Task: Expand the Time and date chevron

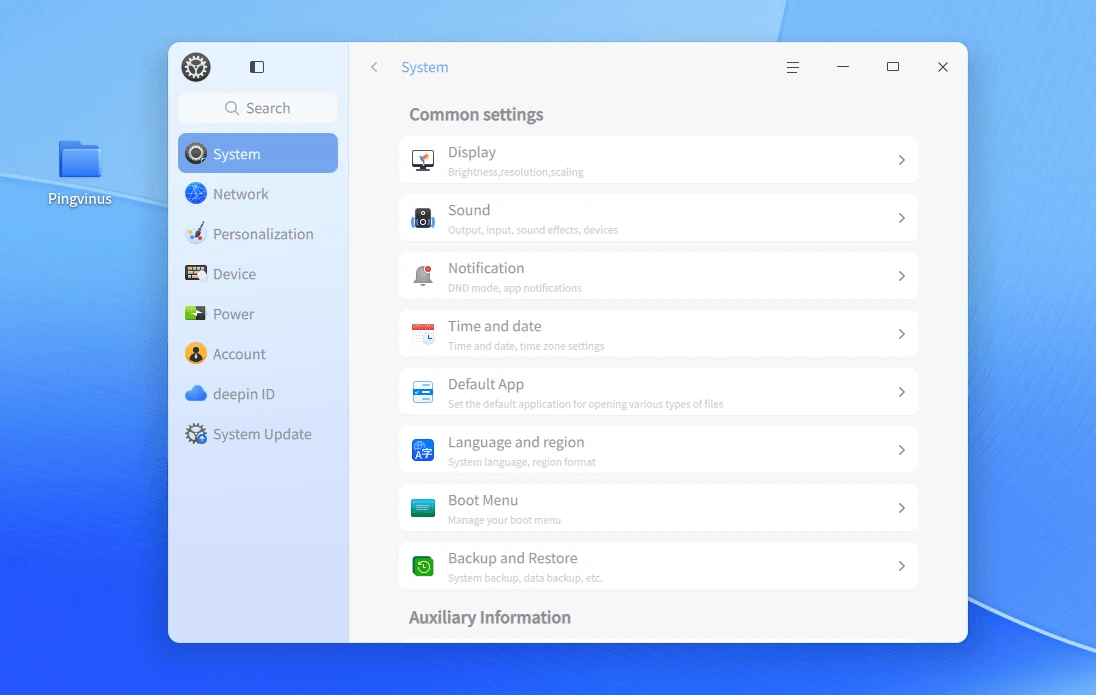Action: (902, 334)
